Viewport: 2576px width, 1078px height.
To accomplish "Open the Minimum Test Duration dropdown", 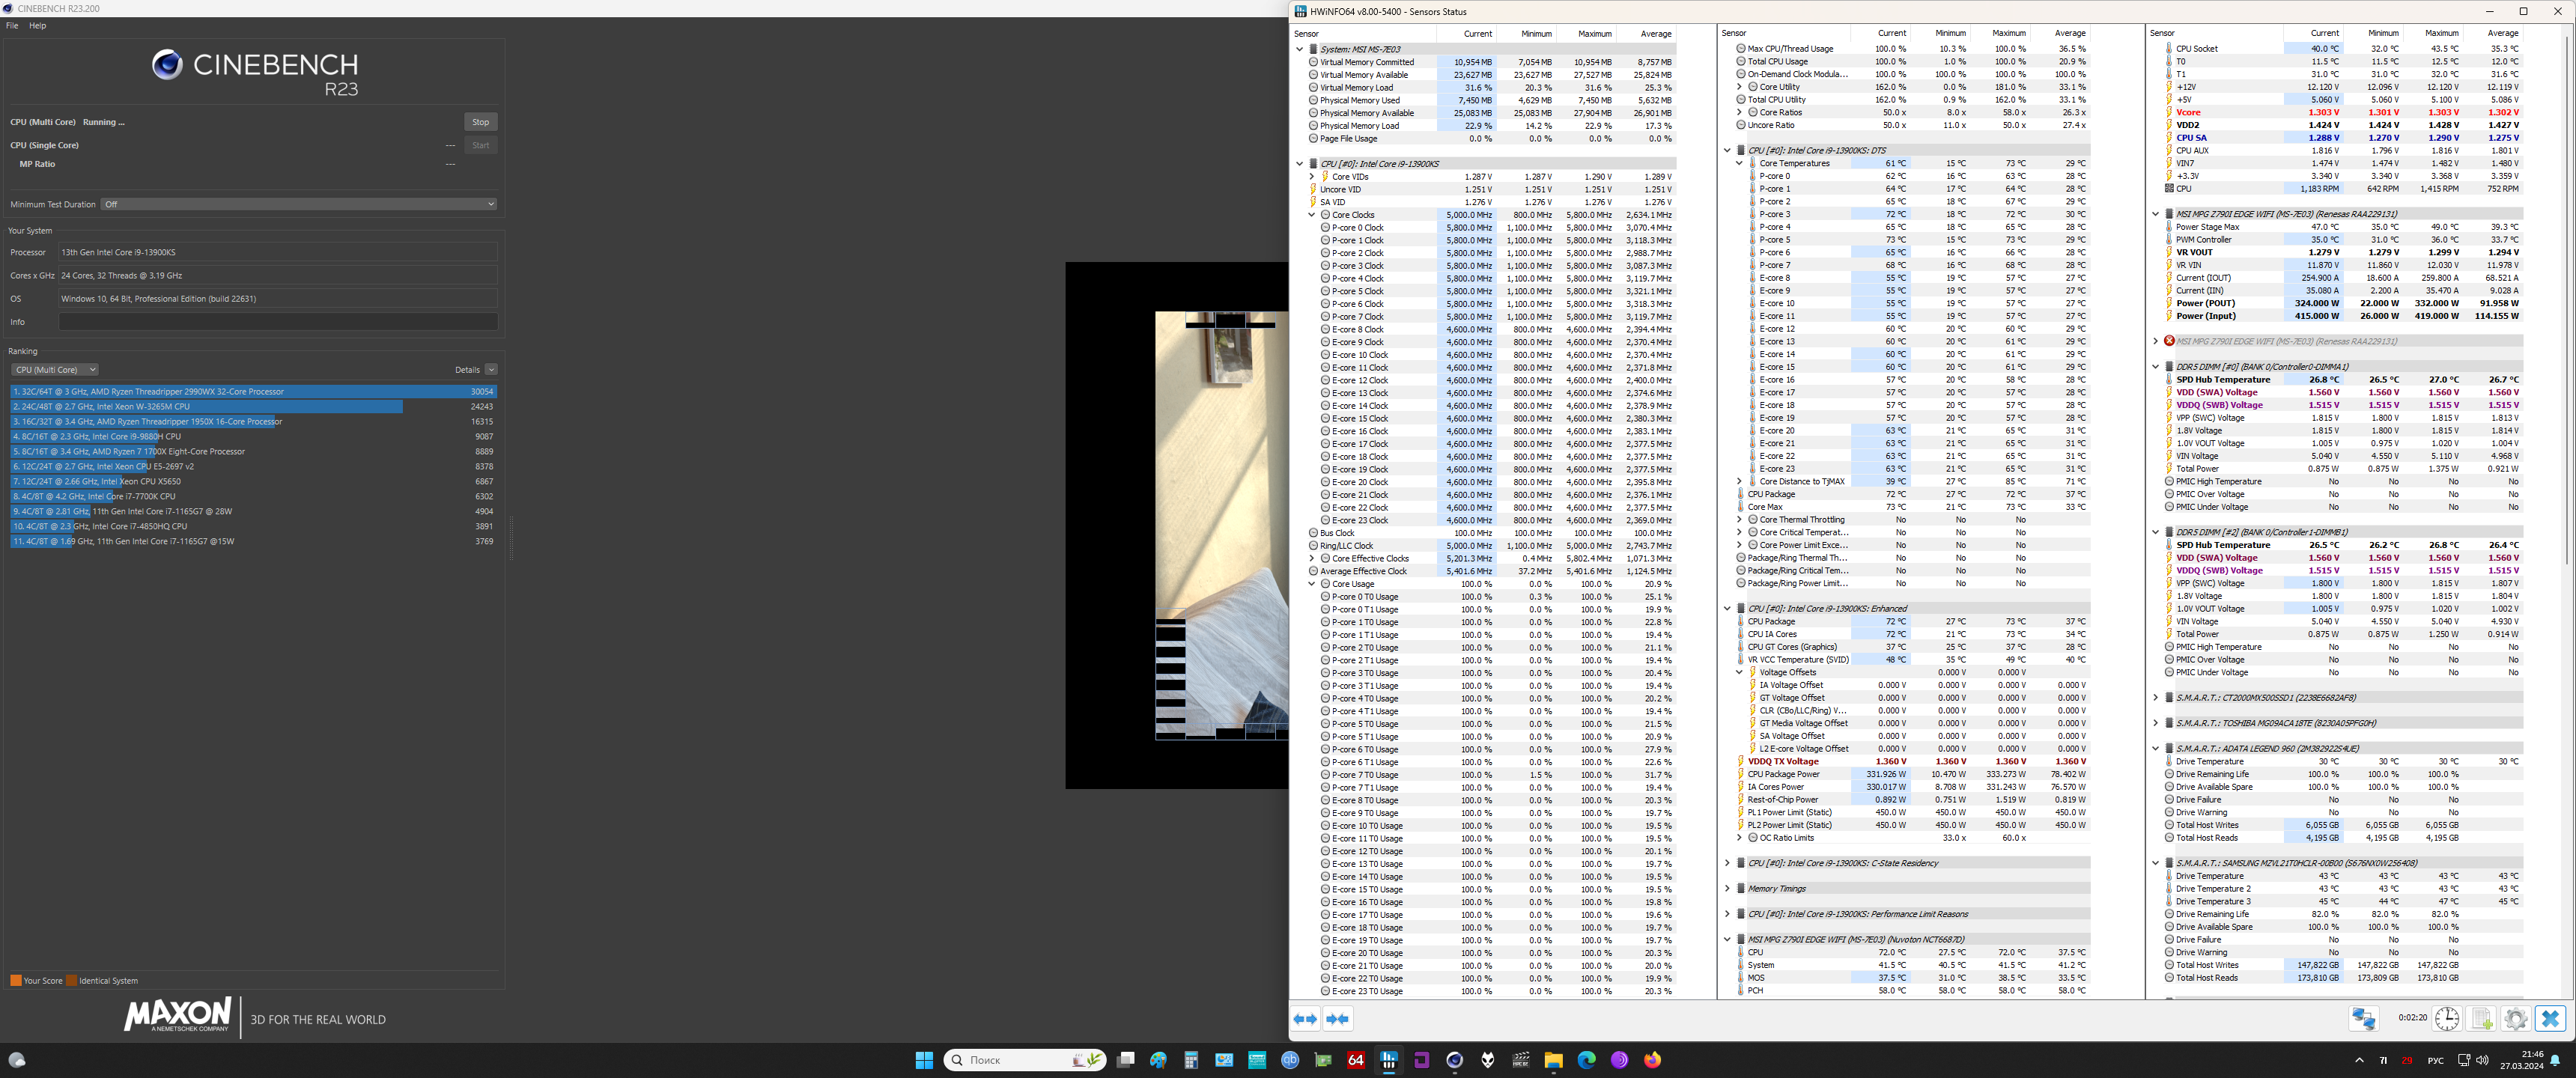I will (x=298, y=204).
